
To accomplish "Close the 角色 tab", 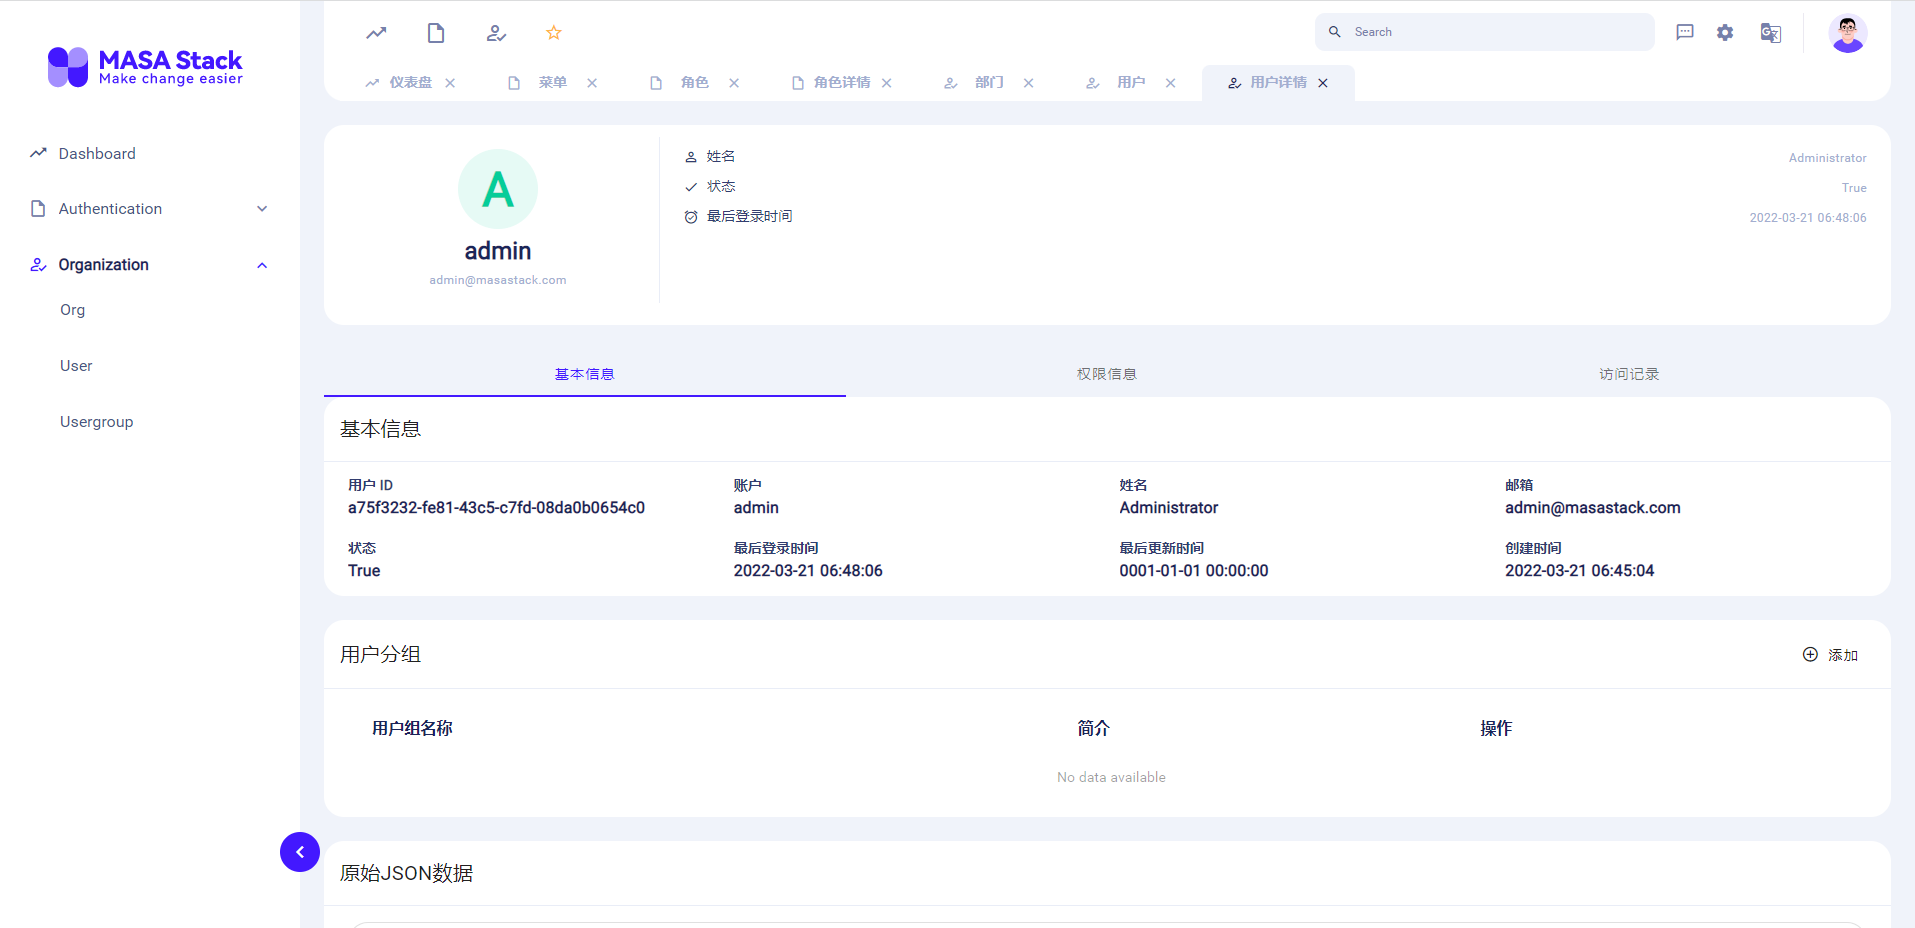I will 734,83.
